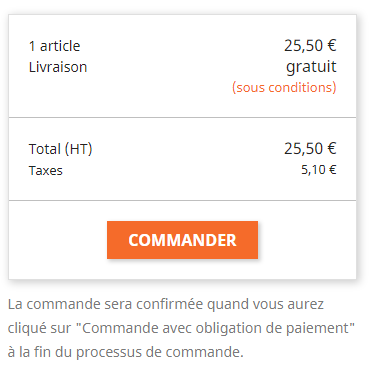Click "à la fin du processus de commande" line
This screenshot has width=373, height=371.
pyautogui.click(x=125, y=352)
